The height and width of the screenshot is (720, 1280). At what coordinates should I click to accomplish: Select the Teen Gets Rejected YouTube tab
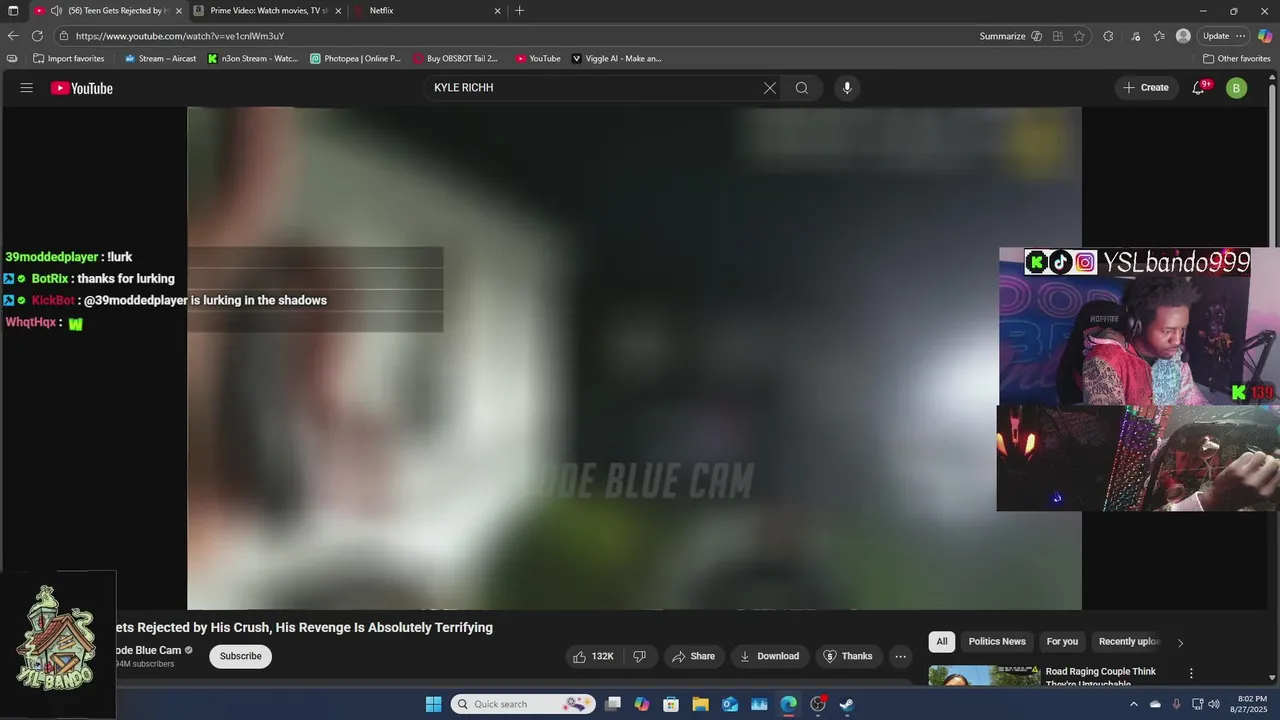click(107, 11)
